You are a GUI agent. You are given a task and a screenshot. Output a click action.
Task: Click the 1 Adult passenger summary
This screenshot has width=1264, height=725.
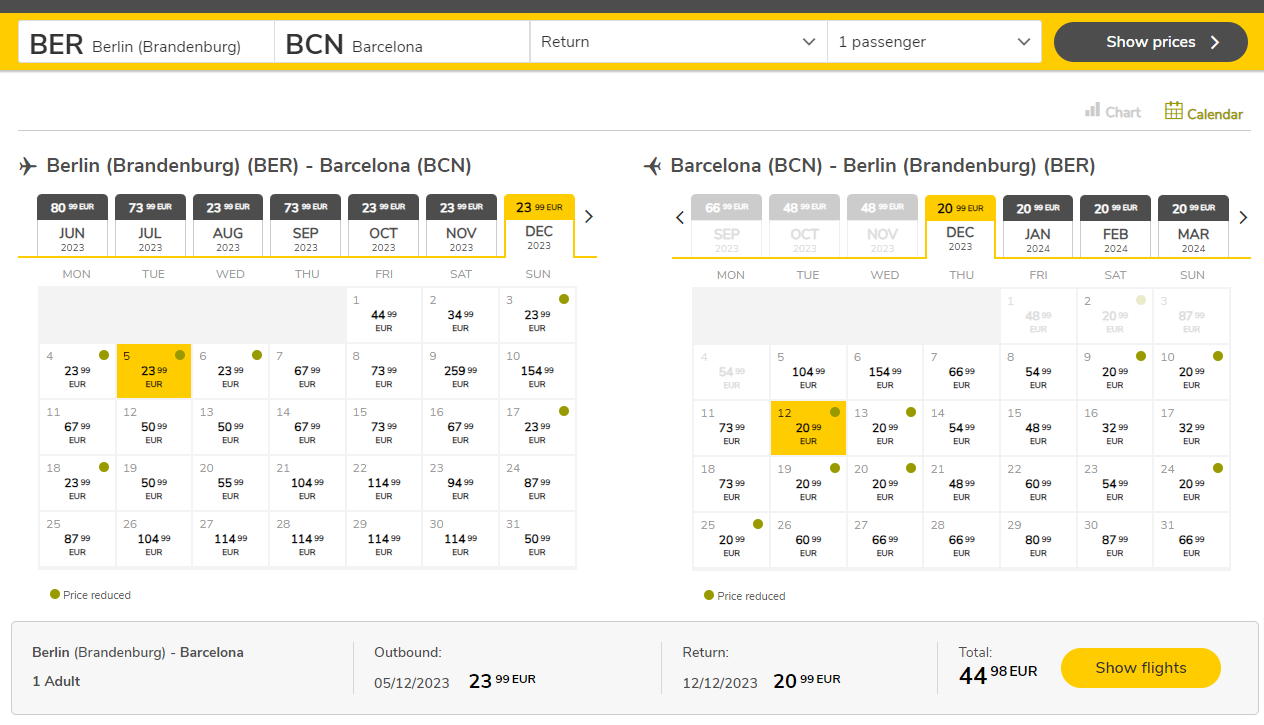[56, 681]
